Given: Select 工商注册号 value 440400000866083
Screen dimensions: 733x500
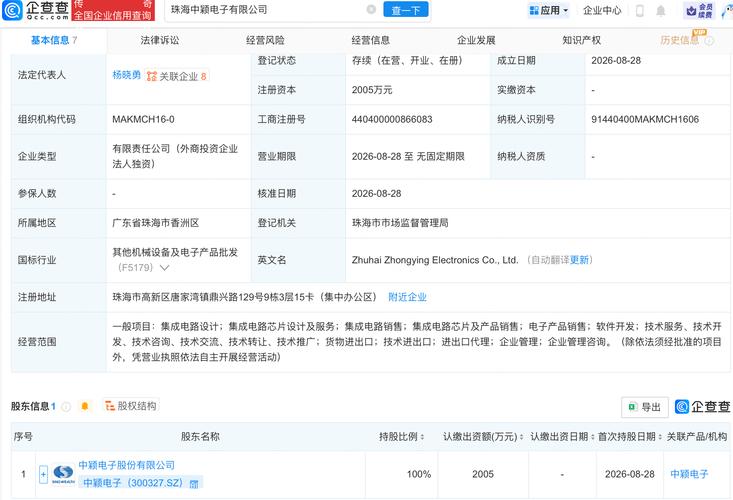Looking at the screenshot, I should [x=392, y=119].
